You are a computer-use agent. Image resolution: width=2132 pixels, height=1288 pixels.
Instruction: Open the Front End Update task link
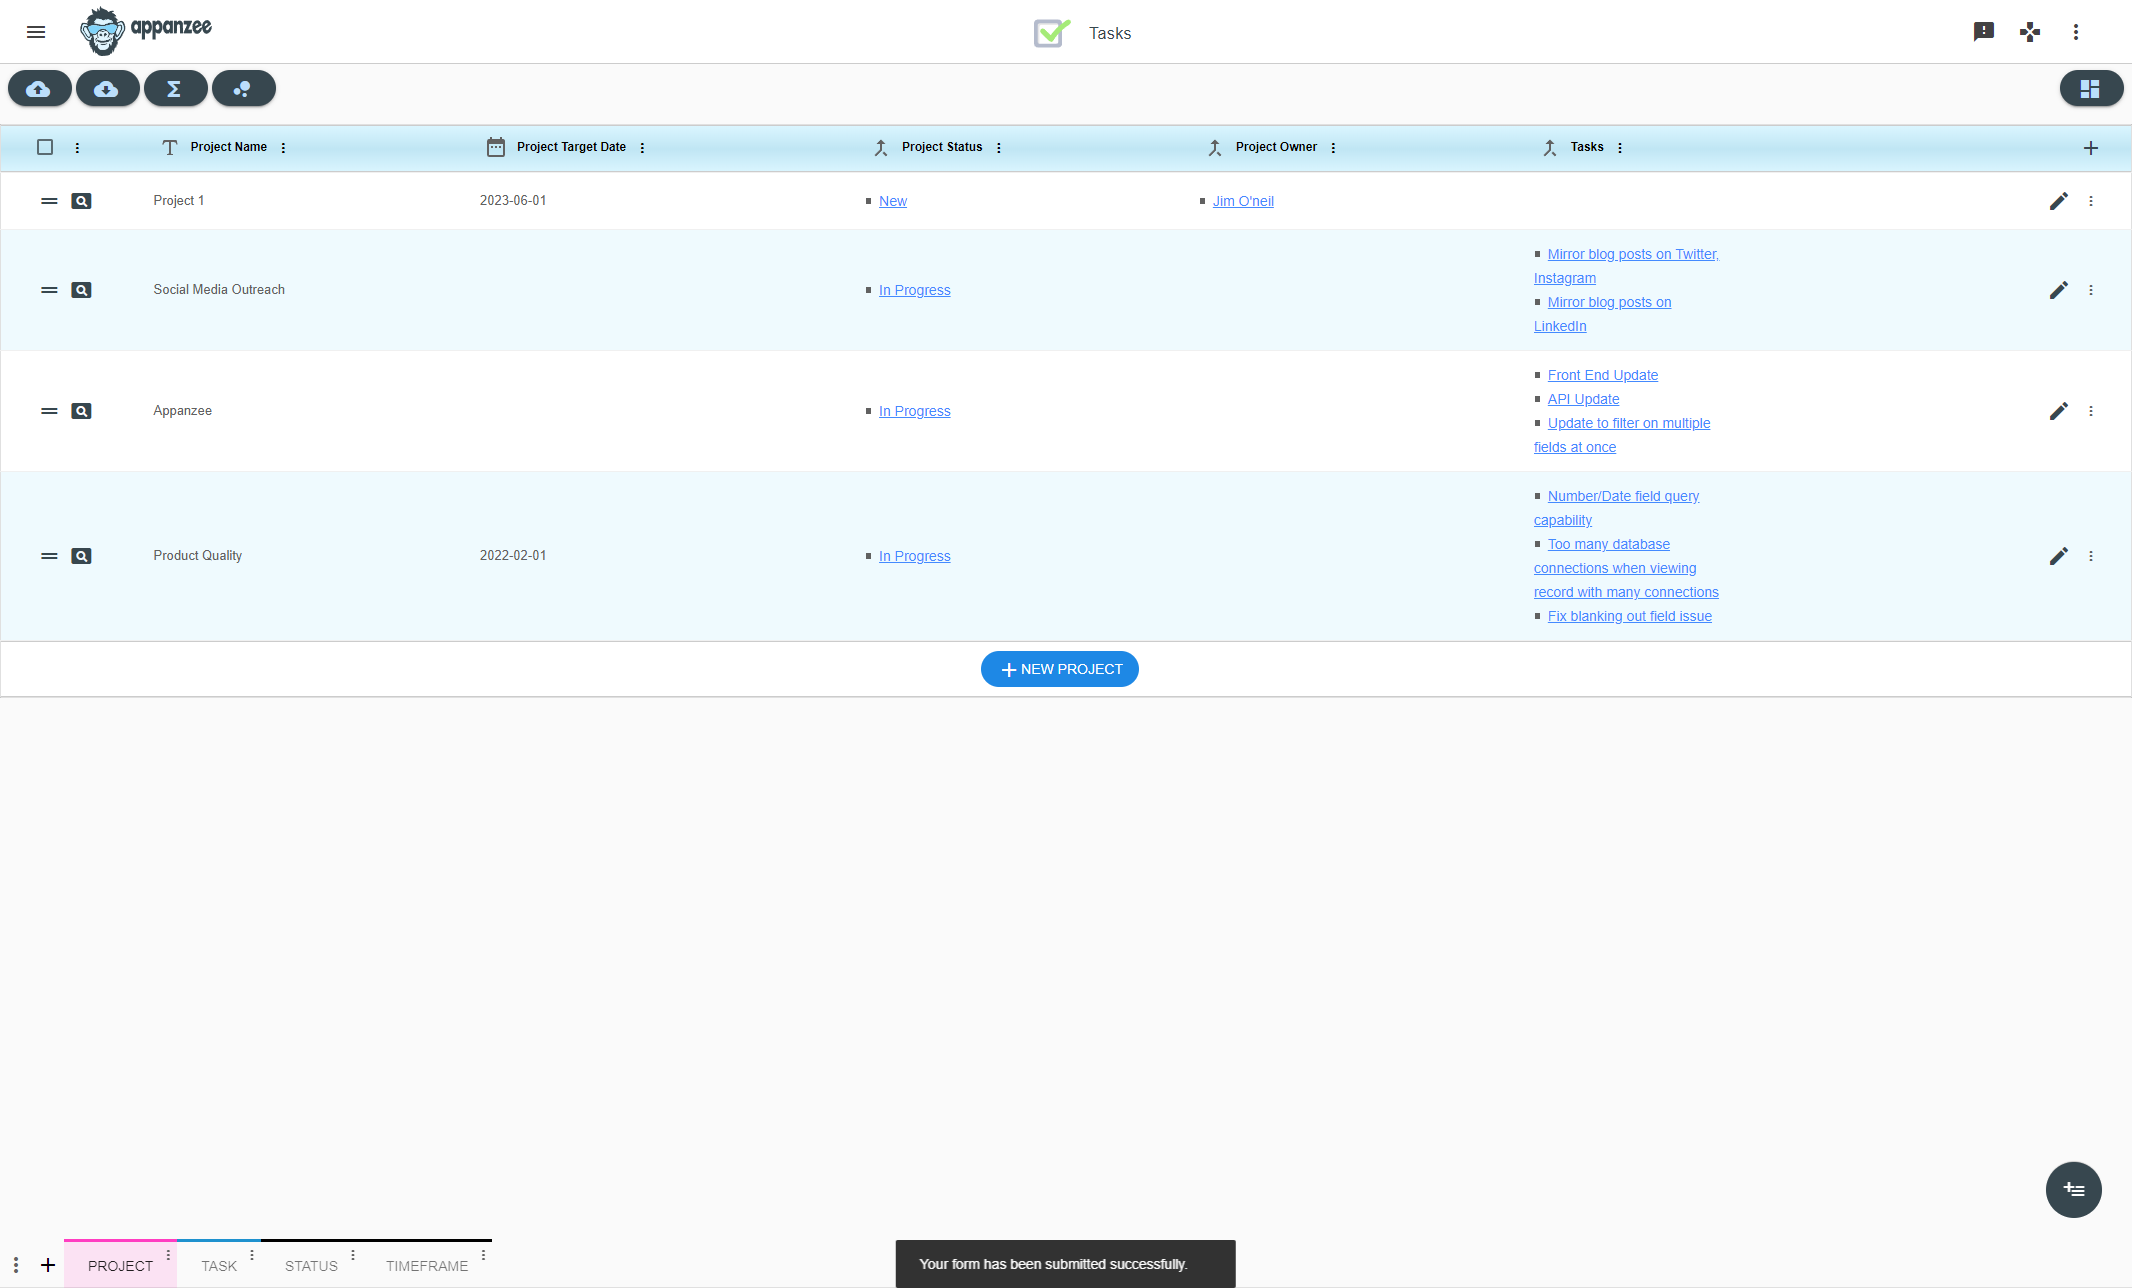tap(1603, 375)
